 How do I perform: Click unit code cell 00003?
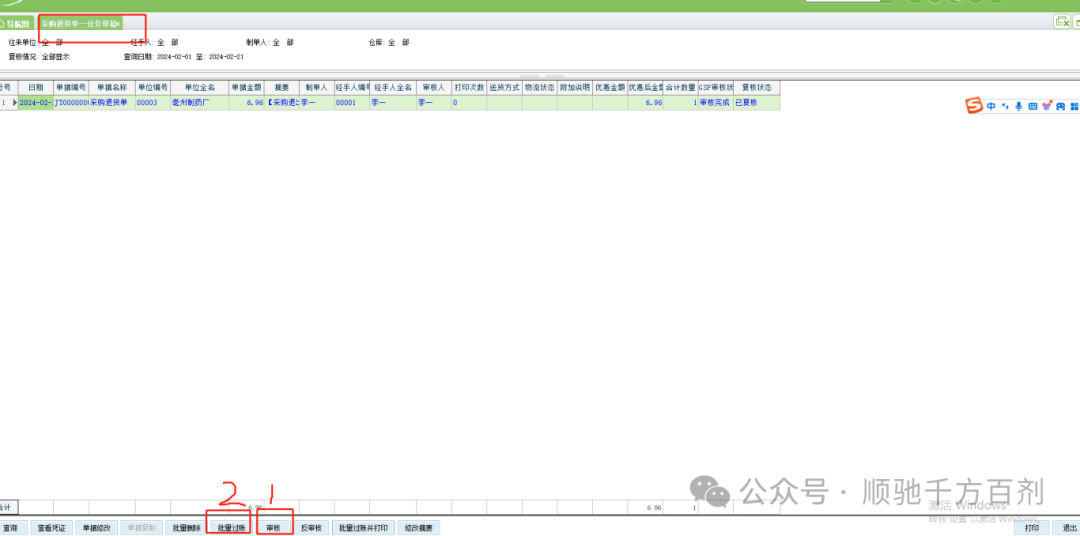click(x=153, y=102)
